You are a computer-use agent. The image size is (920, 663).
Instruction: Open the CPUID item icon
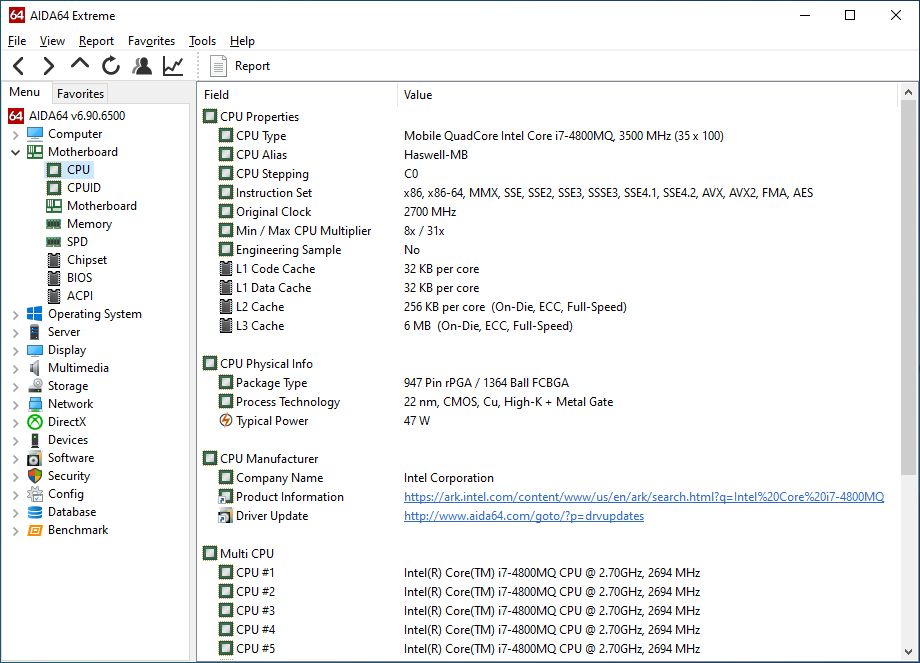point(53,188)
